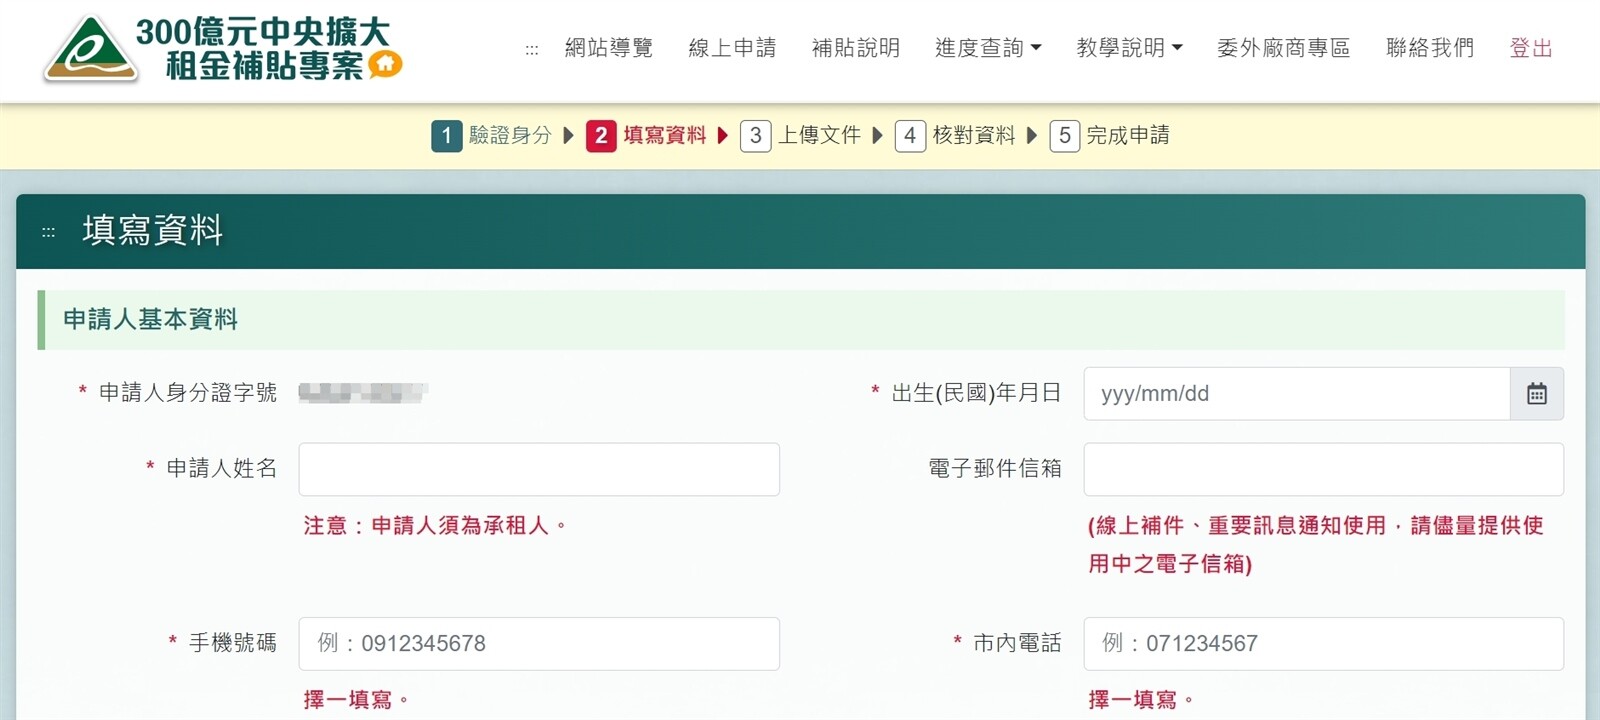Select step 1 驗證身分
This screenshot has width=1600, height=720.
pos(492,135)
